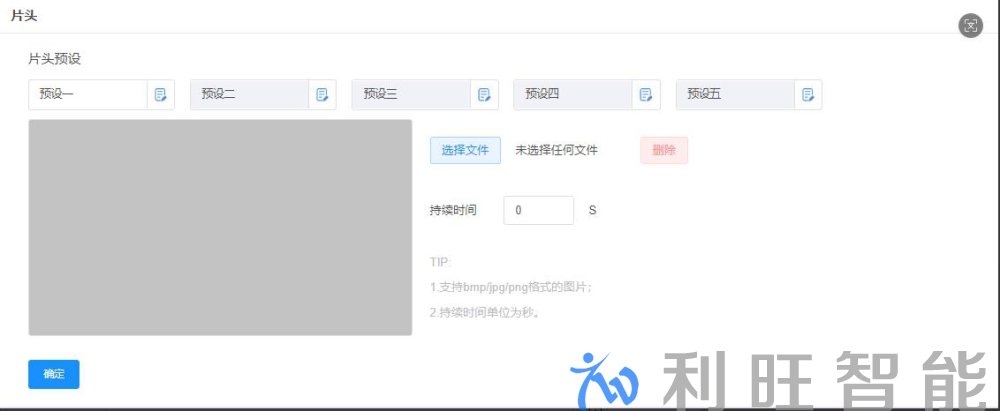Switch to the 预设三 preset

click(x=411, y=95)
